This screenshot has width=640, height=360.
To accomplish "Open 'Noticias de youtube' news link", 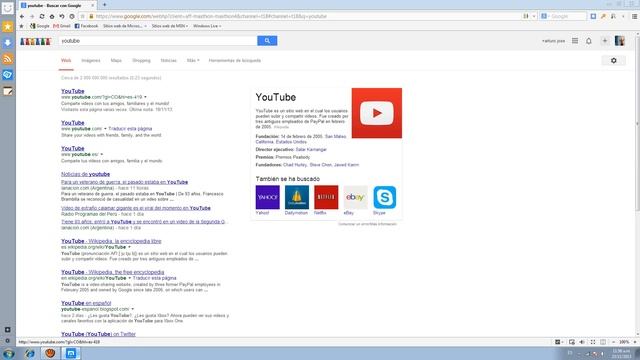I will point(85,174).
